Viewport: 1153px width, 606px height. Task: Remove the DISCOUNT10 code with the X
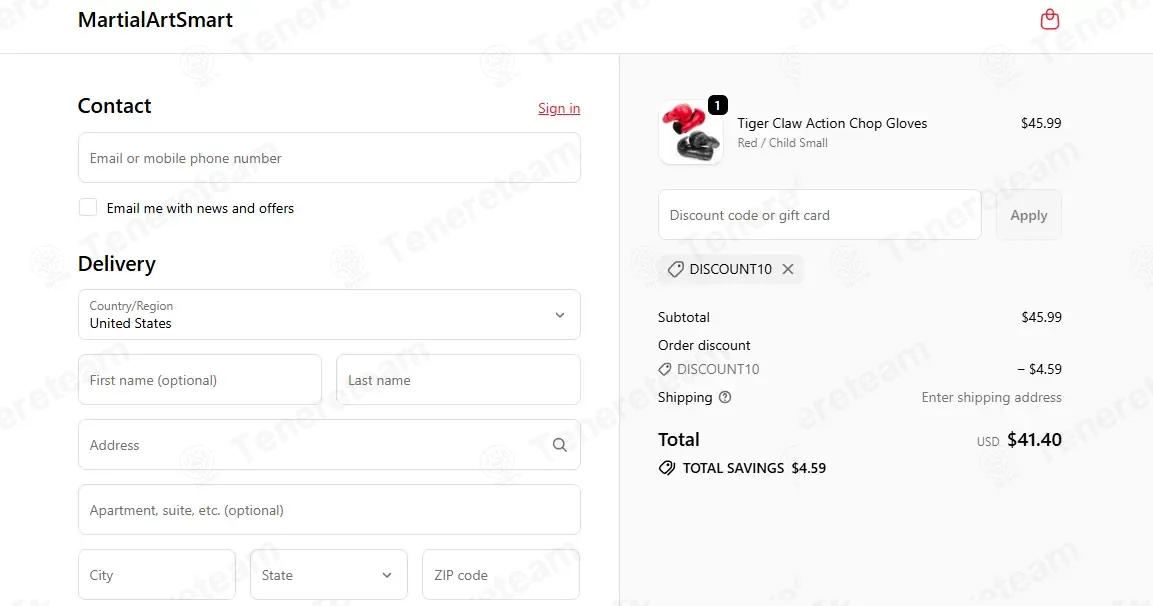click(788, 269)
